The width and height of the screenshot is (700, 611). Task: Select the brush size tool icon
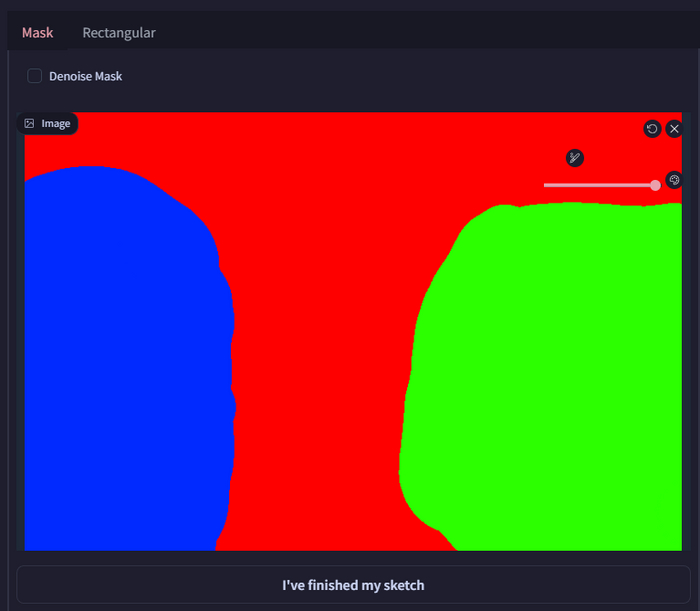pos(575,158)
